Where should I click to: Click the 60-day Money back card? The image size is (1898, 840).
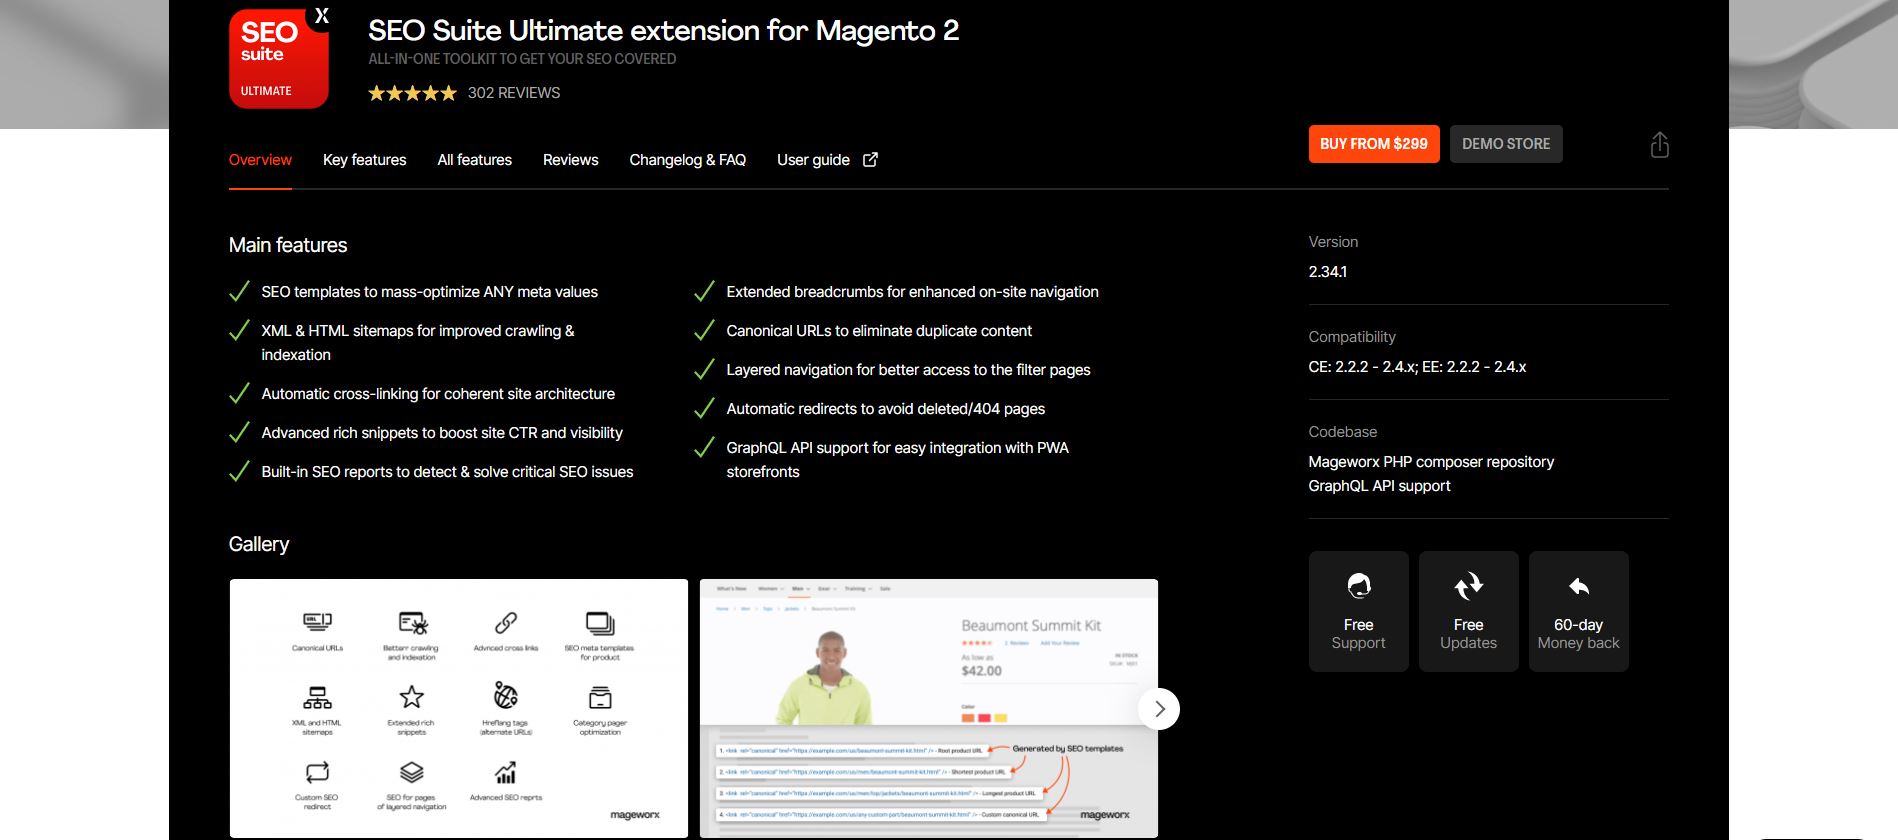(1578, 611)
